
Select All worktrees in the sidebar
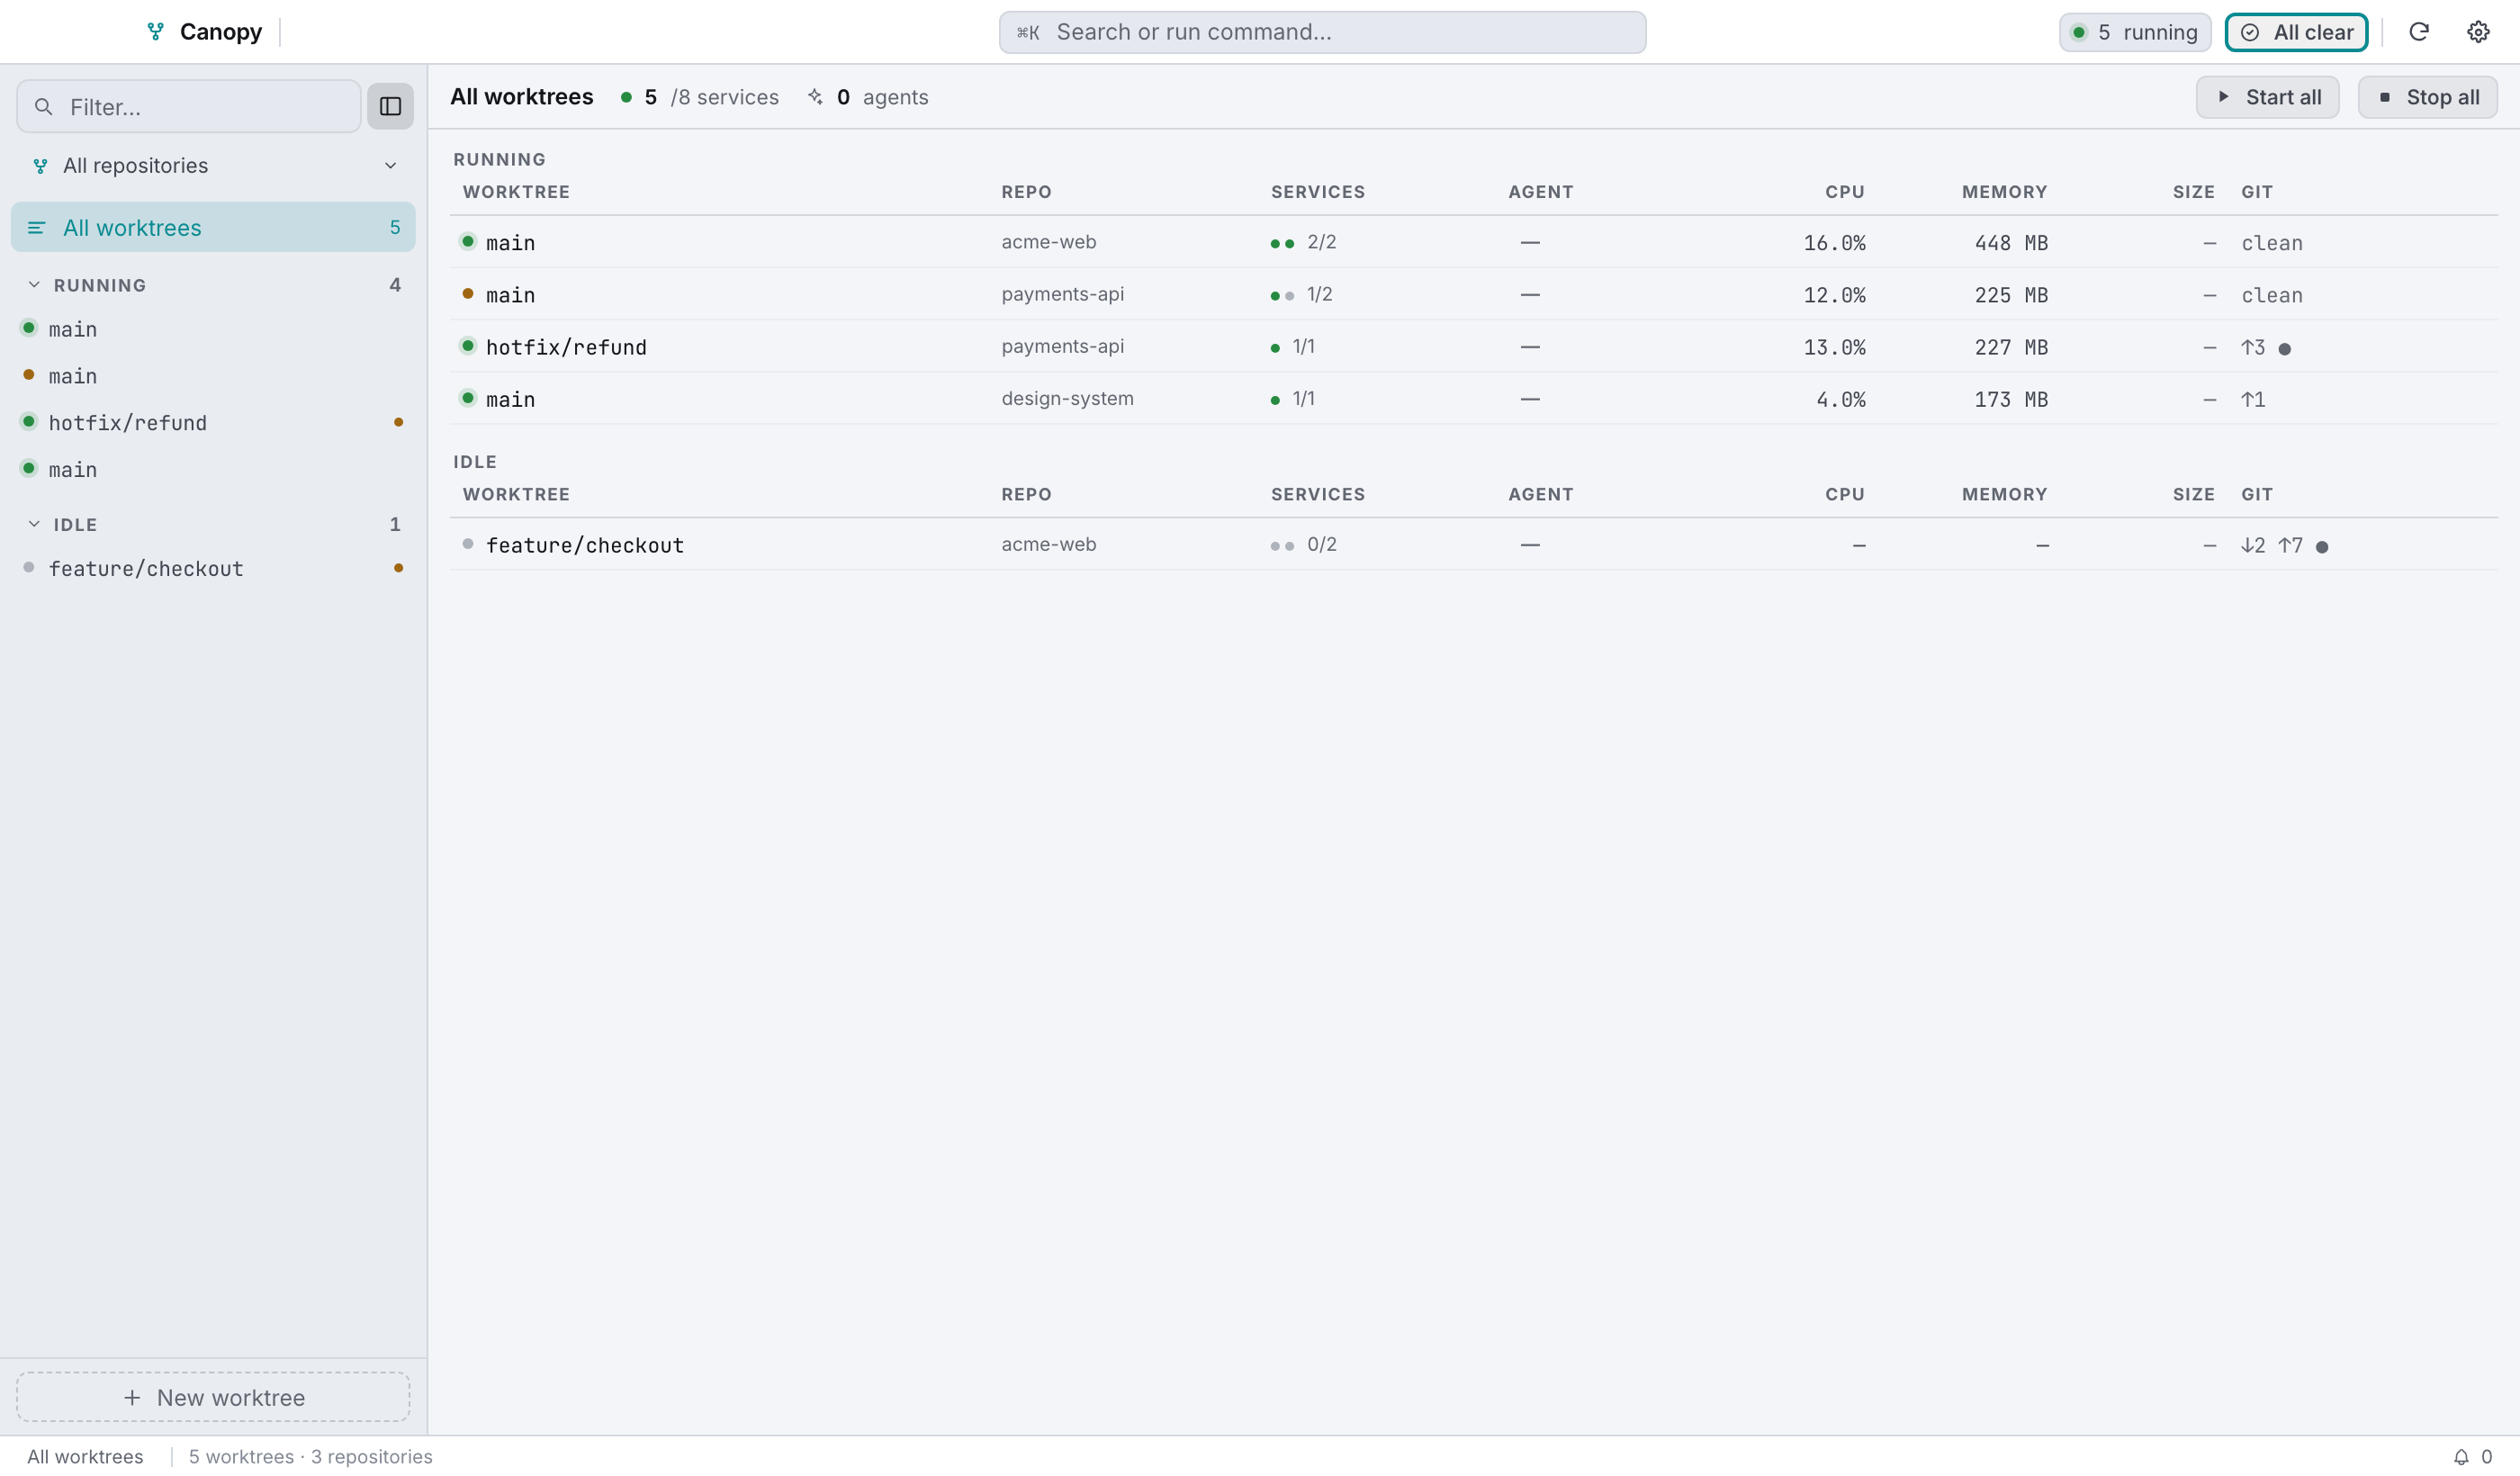point(213,228)
